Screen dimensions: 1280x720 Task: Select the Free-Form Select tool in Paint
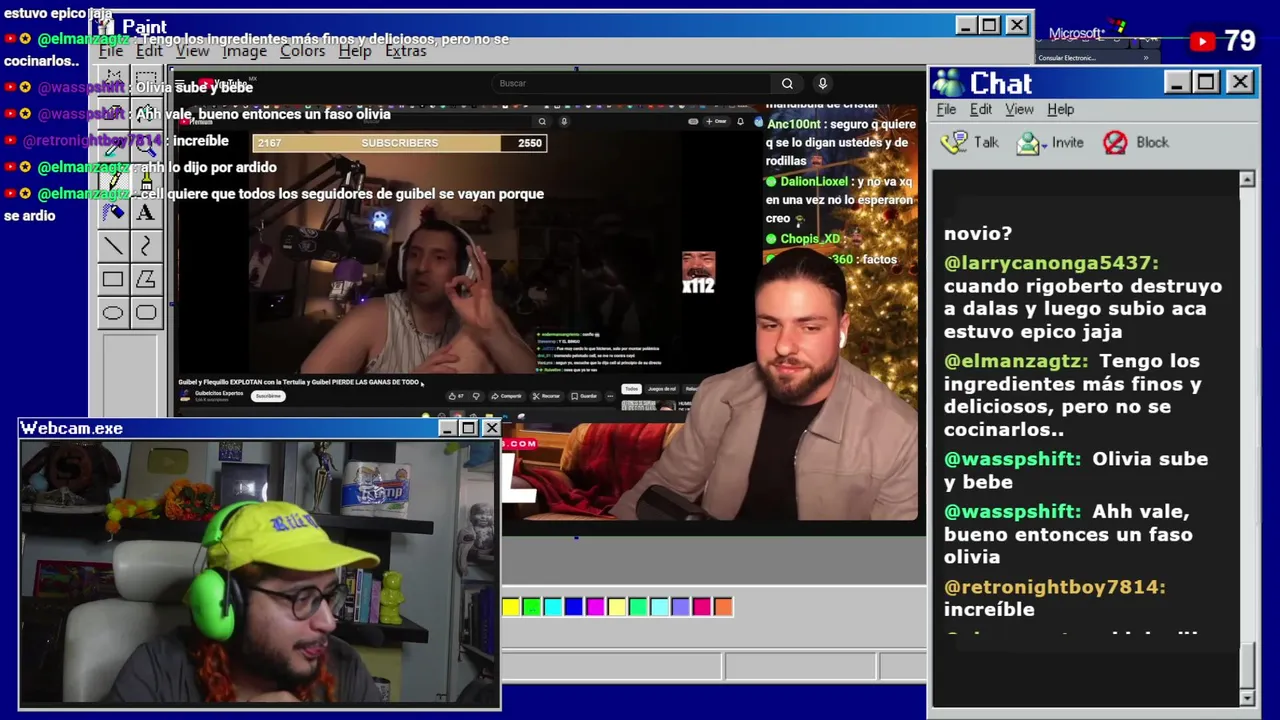click(113, 79)
